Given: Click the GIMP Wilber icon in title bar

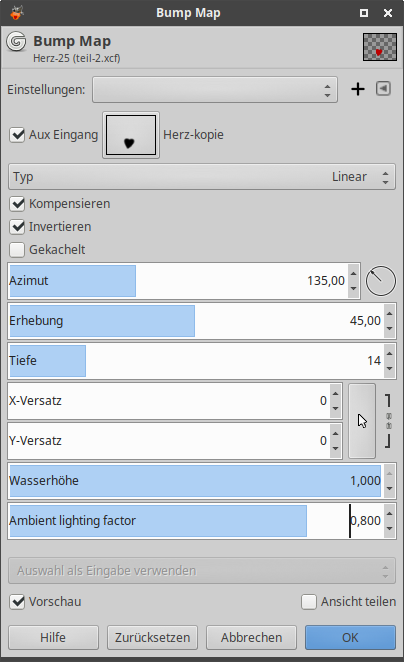Looking at the screenshot, I should (16, 13).
